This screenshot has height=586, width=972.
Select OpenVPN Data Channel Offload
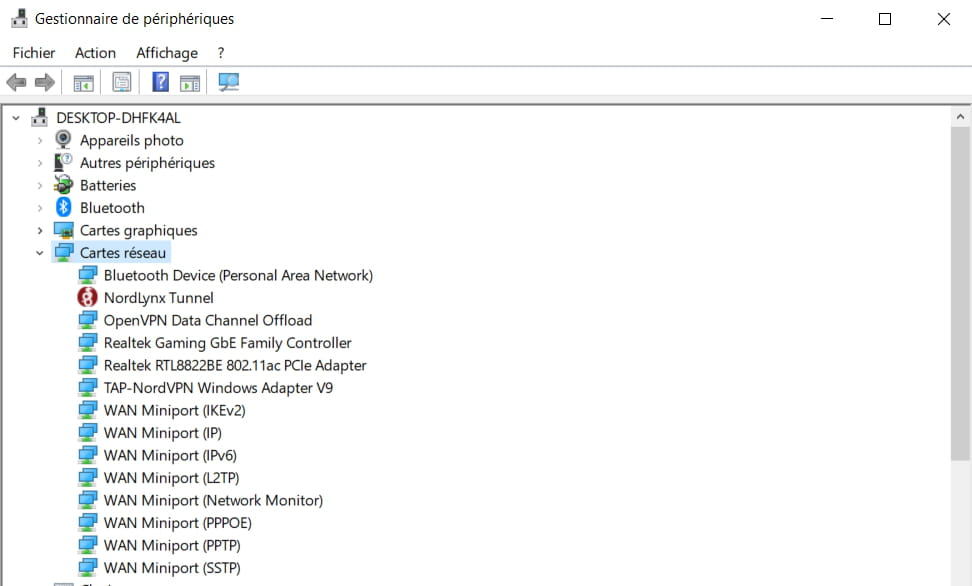[208, 321]
